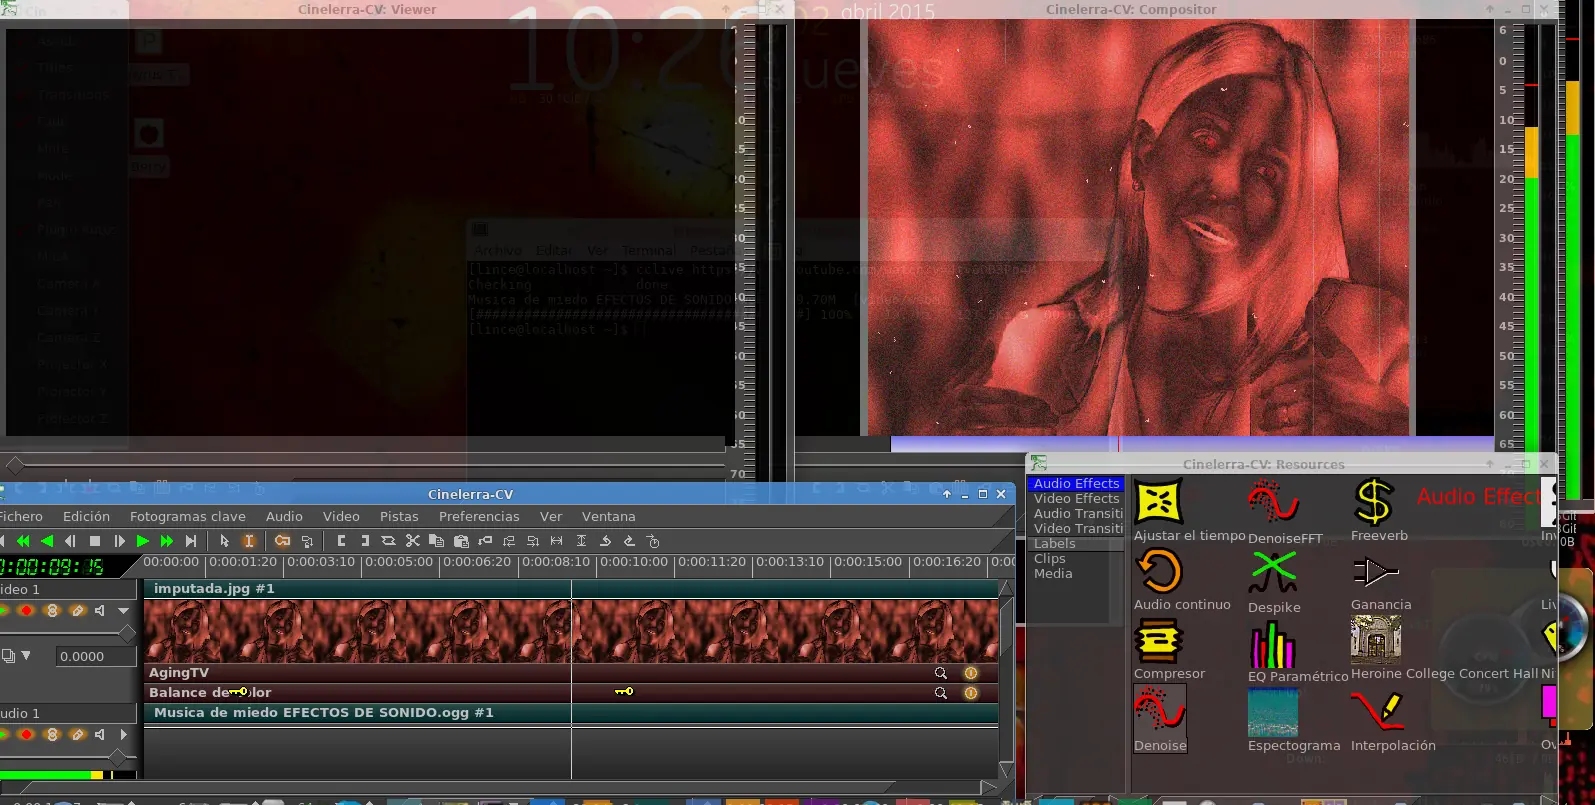The width and height of the screenshot is (1595, 805).
Task: Toggle a label at the cursor
Action: point(485,541)
